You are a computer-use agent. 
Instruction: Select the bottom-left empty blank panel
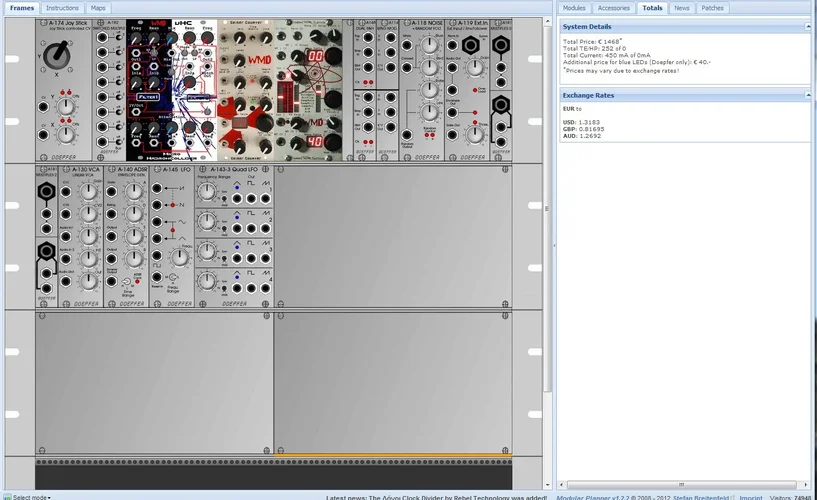(x=154, y=383)
